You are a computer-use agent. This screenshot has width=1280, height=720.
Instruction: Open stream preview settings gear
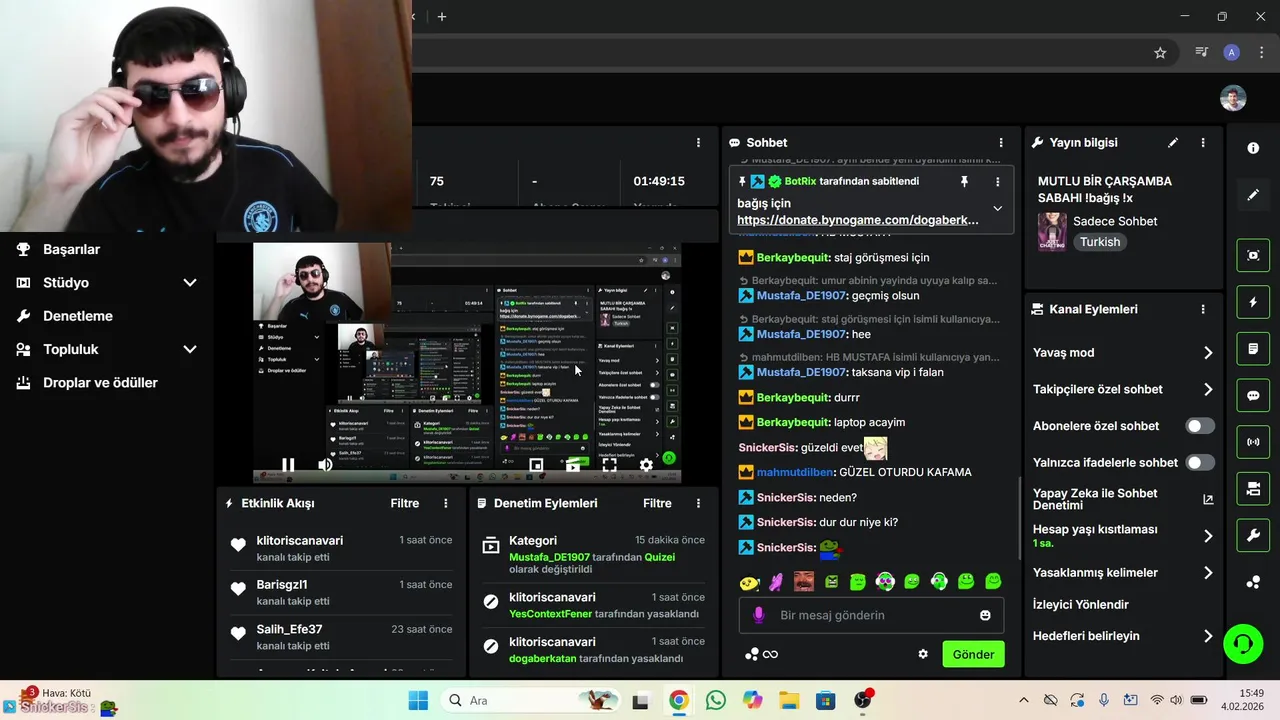pyautogui.click(x=646, y=465)
